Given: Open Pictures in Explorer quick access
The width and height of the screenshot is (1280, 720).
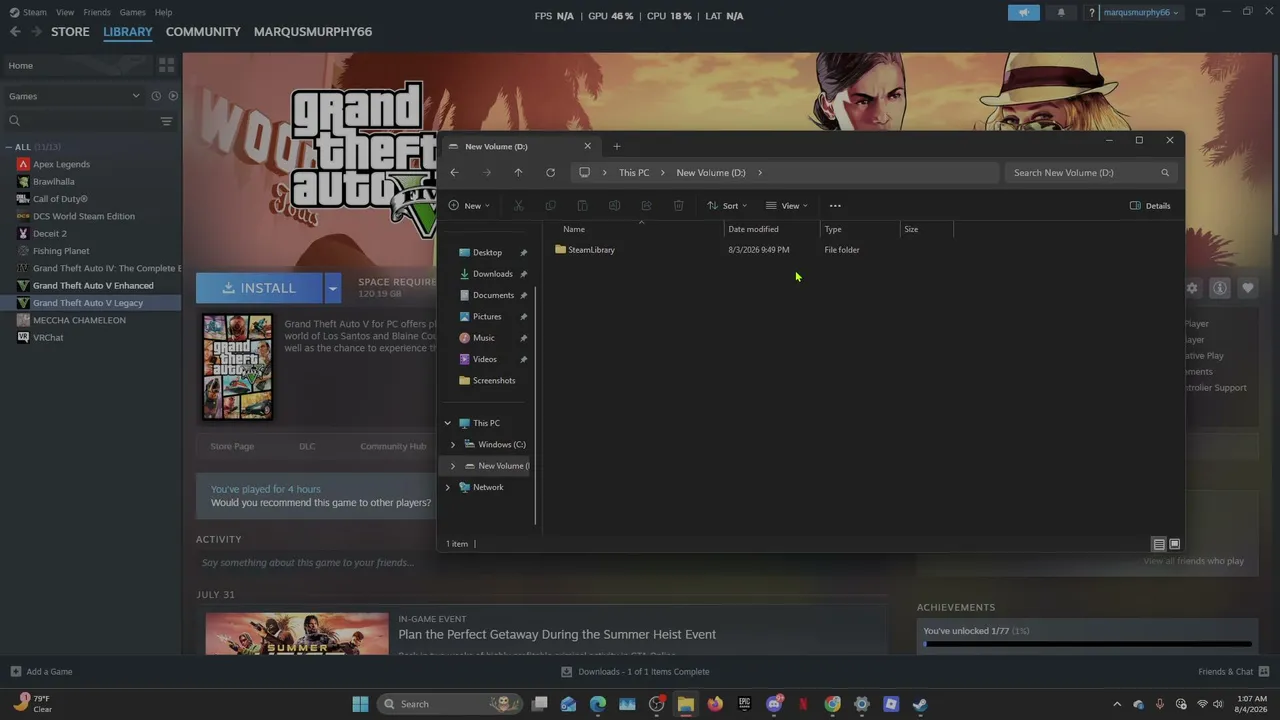Looking at the screenshot, I should (x=487, y=317).
